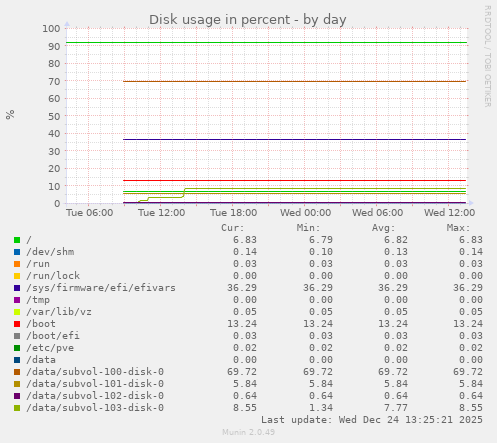Click the indigo efivars legend swatch
The height and width of the screenshot is (443, 497).
click(x=17, y=288)
